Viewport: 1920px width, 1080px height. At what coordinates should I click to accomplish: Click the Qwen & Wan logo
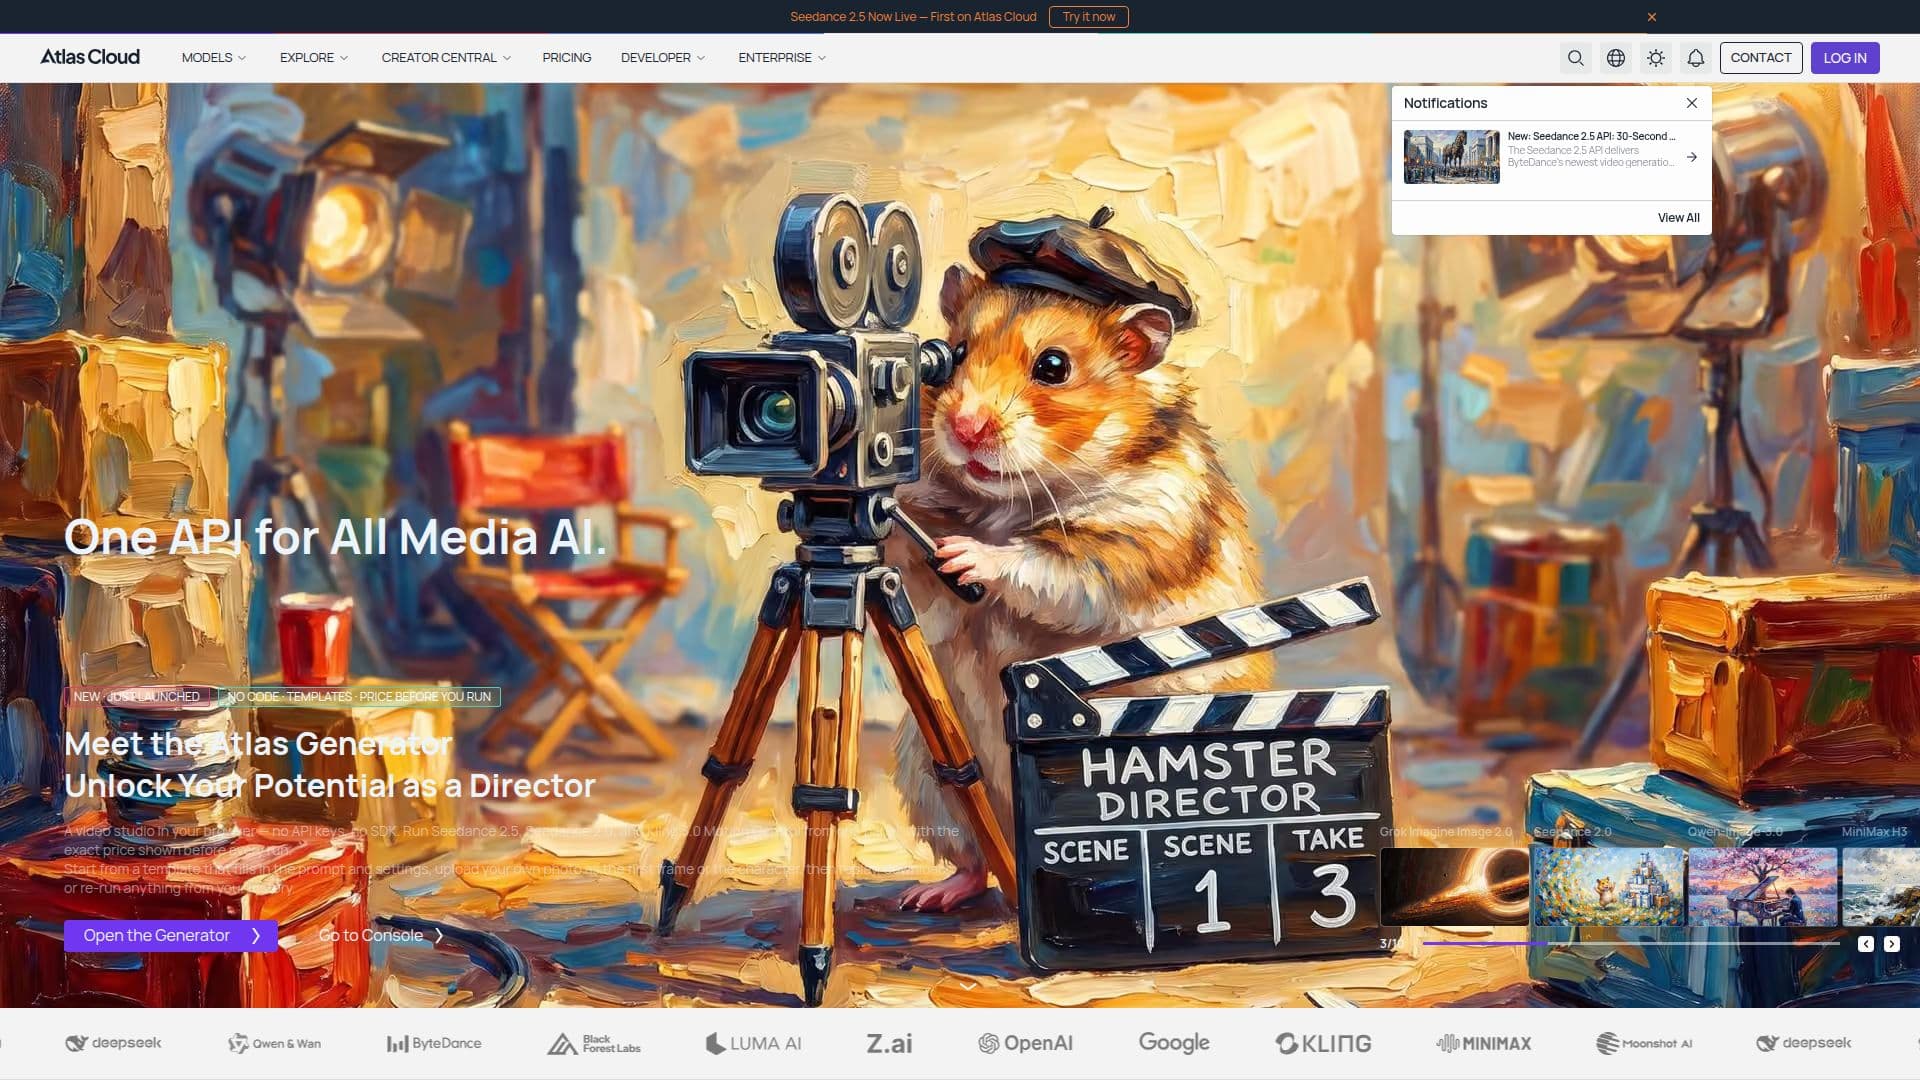274,1043
